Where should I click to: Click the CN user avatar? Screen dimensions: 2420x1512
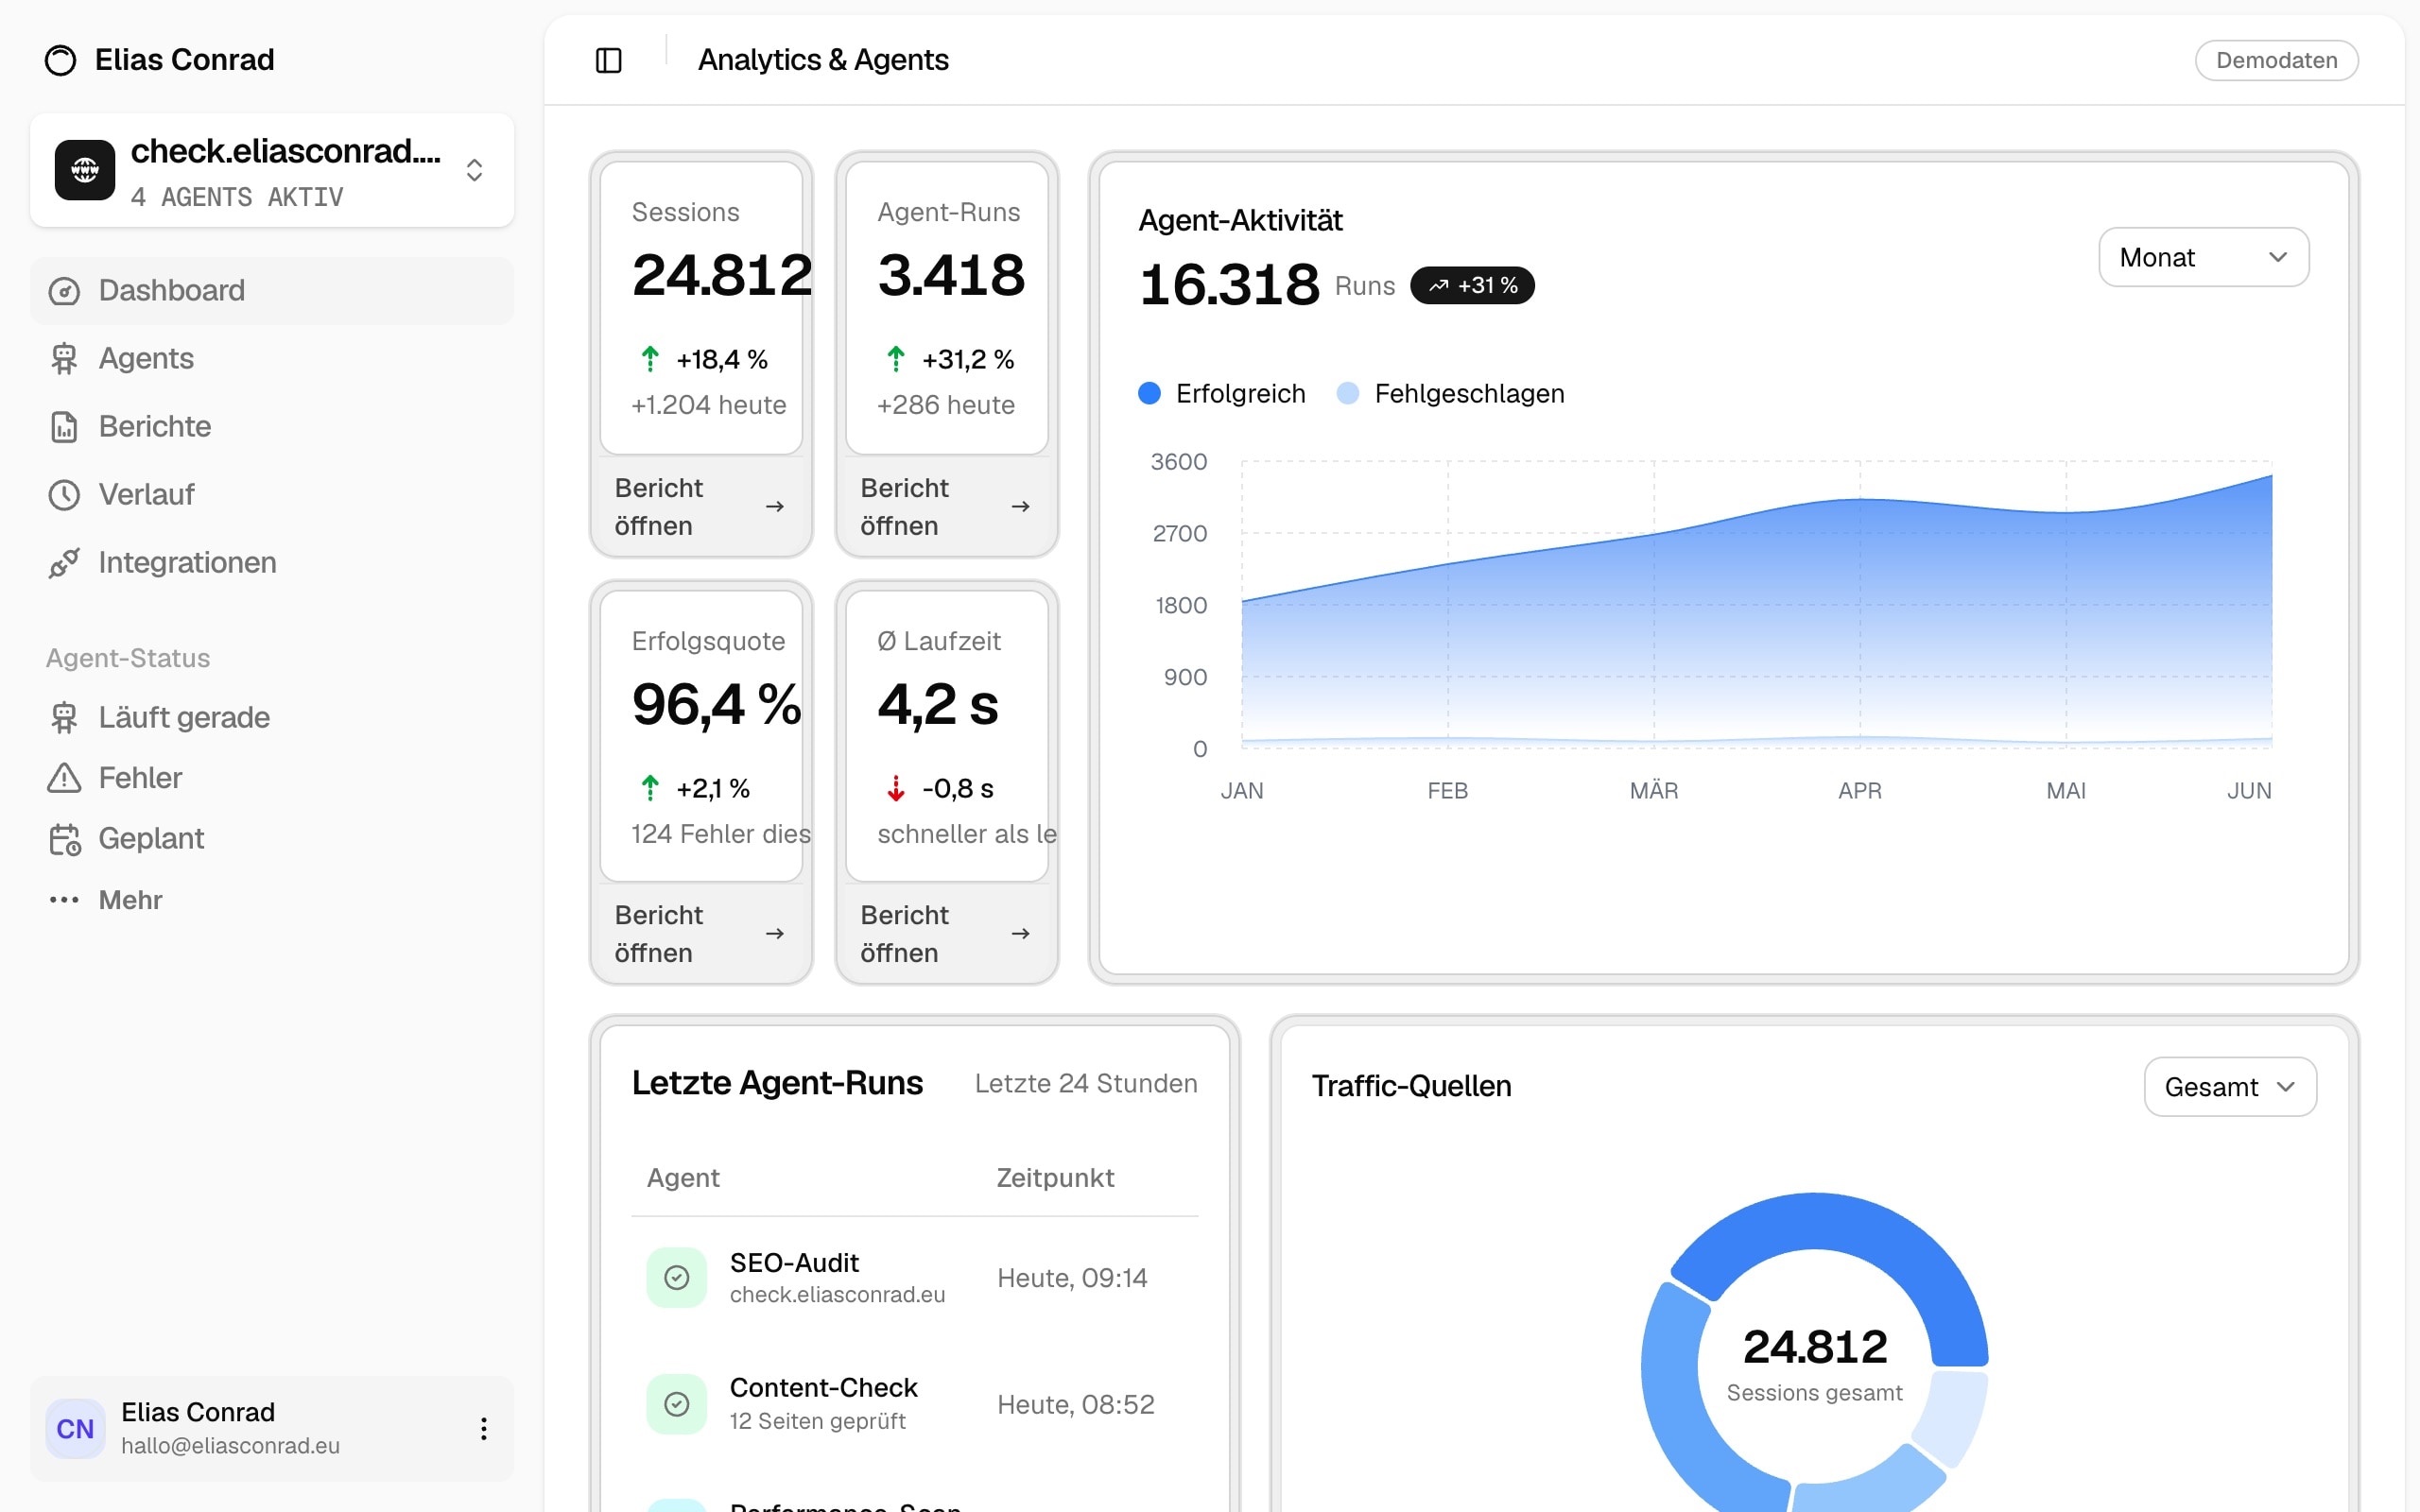pyautogui.click(x=75, y=1429)
